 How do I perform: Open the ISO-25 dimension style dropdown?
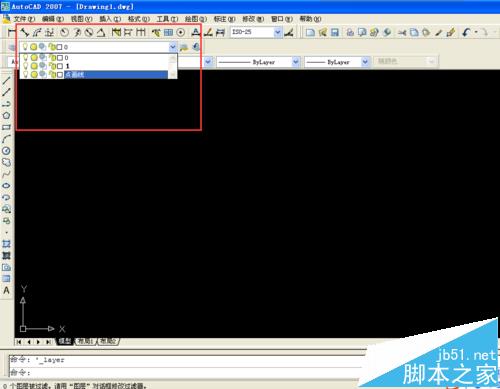tap(277, 32)
